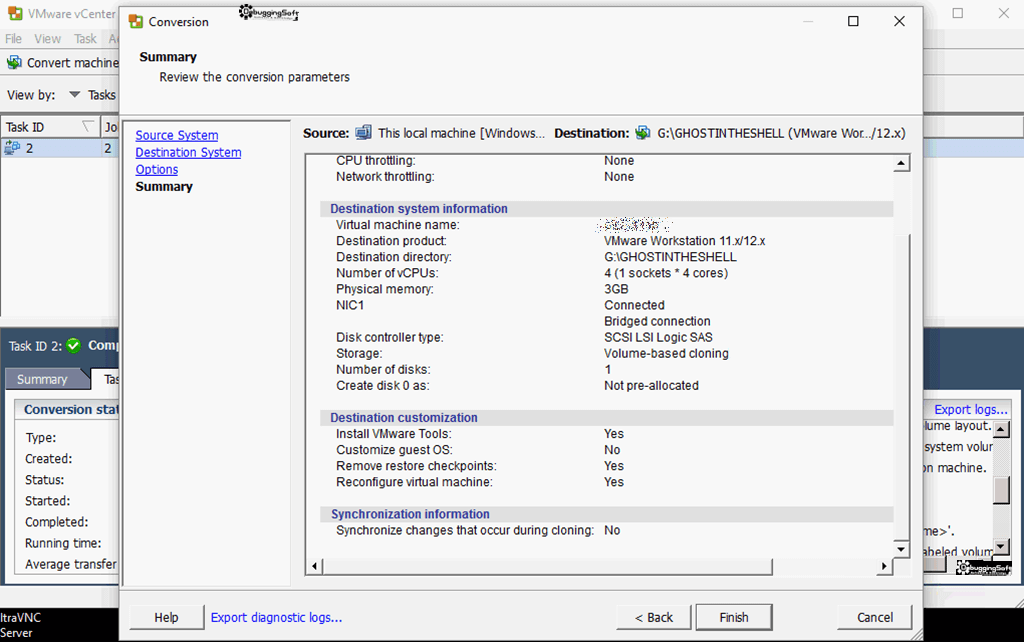Click 'Synchronize changes that occur during cloning:' label
Image resolution: width=1024 pixels, height=642 pixels.
click(x=465, y=530)
